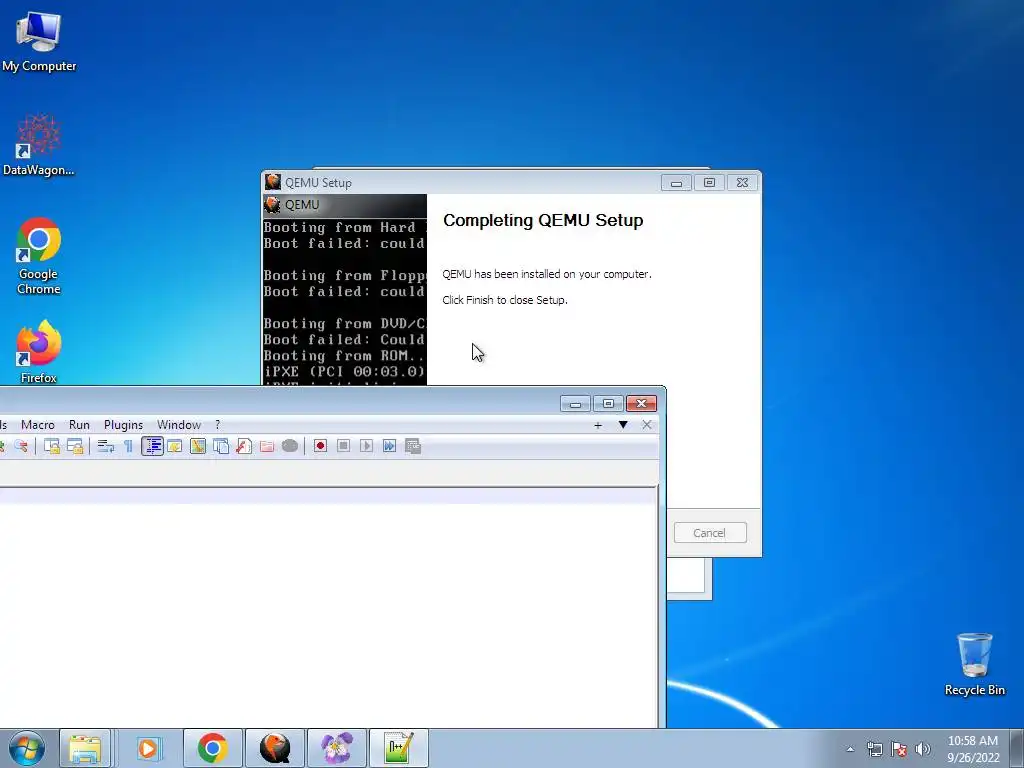Open the black triangle dropdown on menu bar
The height and width of the screenshot is (768, 1024).
pos(623,425)
